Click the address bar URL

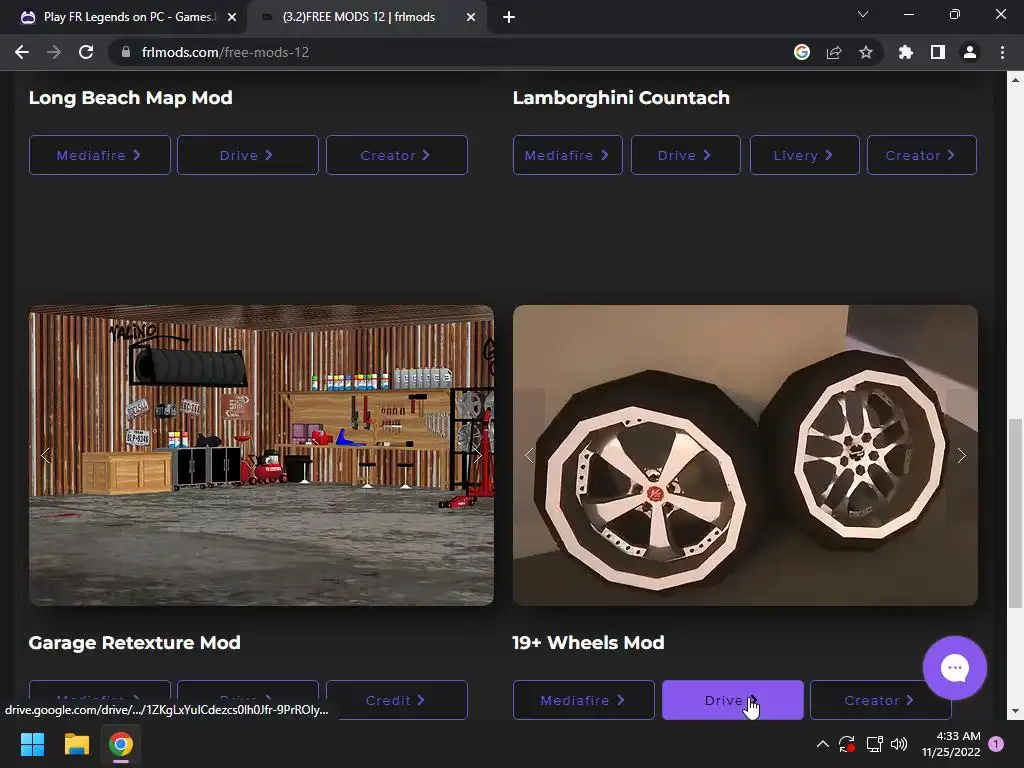pyautogui.click(x=225, y=52)
